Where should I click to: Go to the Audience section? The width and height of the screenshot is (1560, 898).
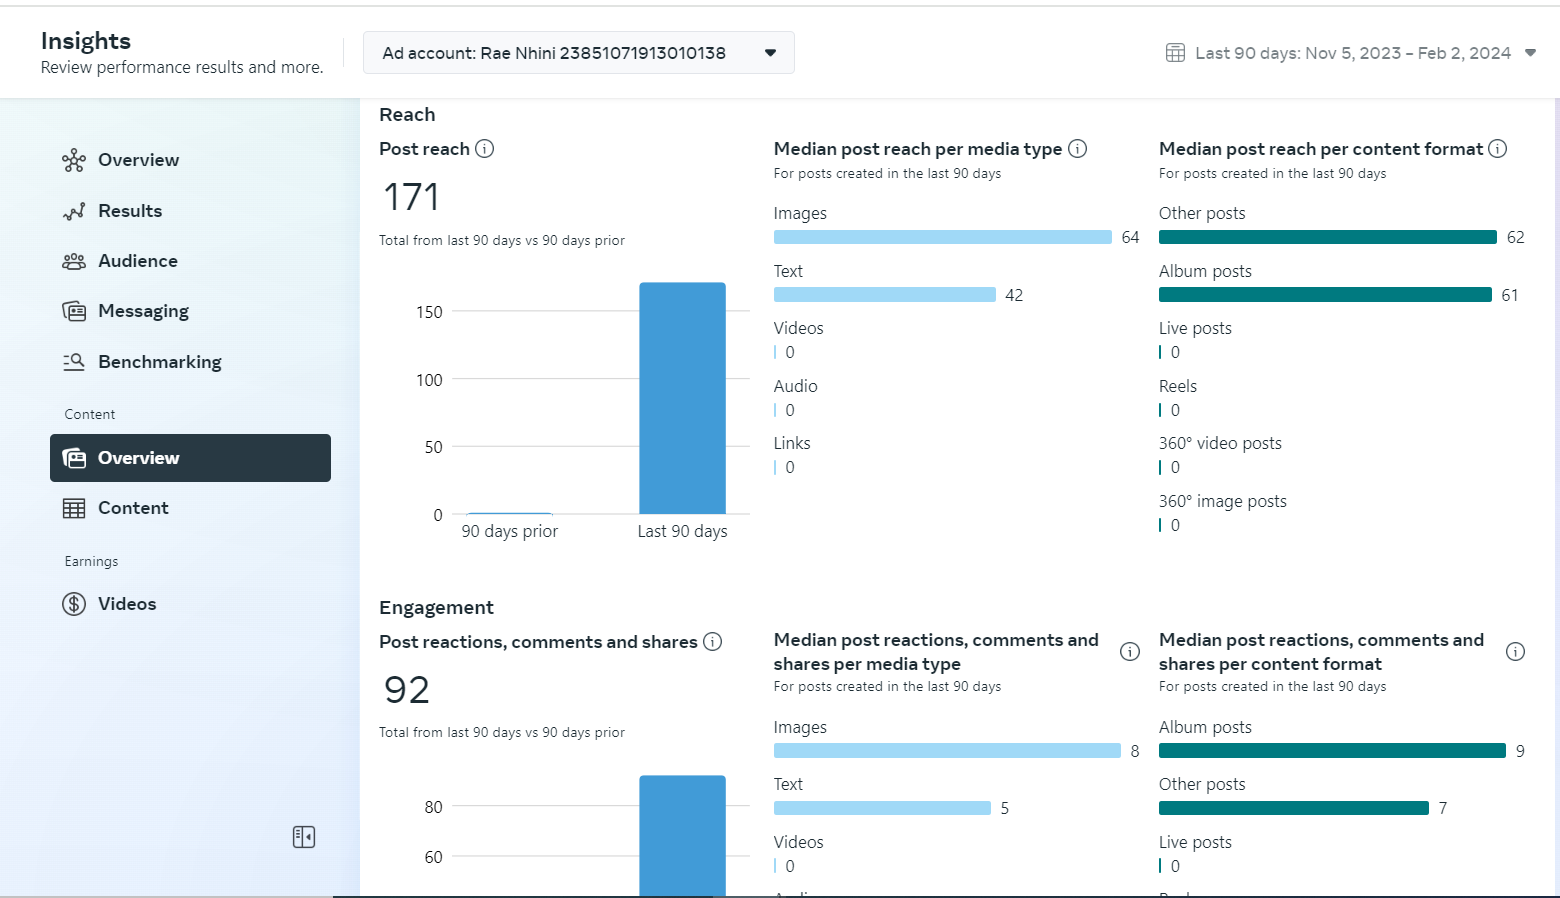click(x=137, y=261)
